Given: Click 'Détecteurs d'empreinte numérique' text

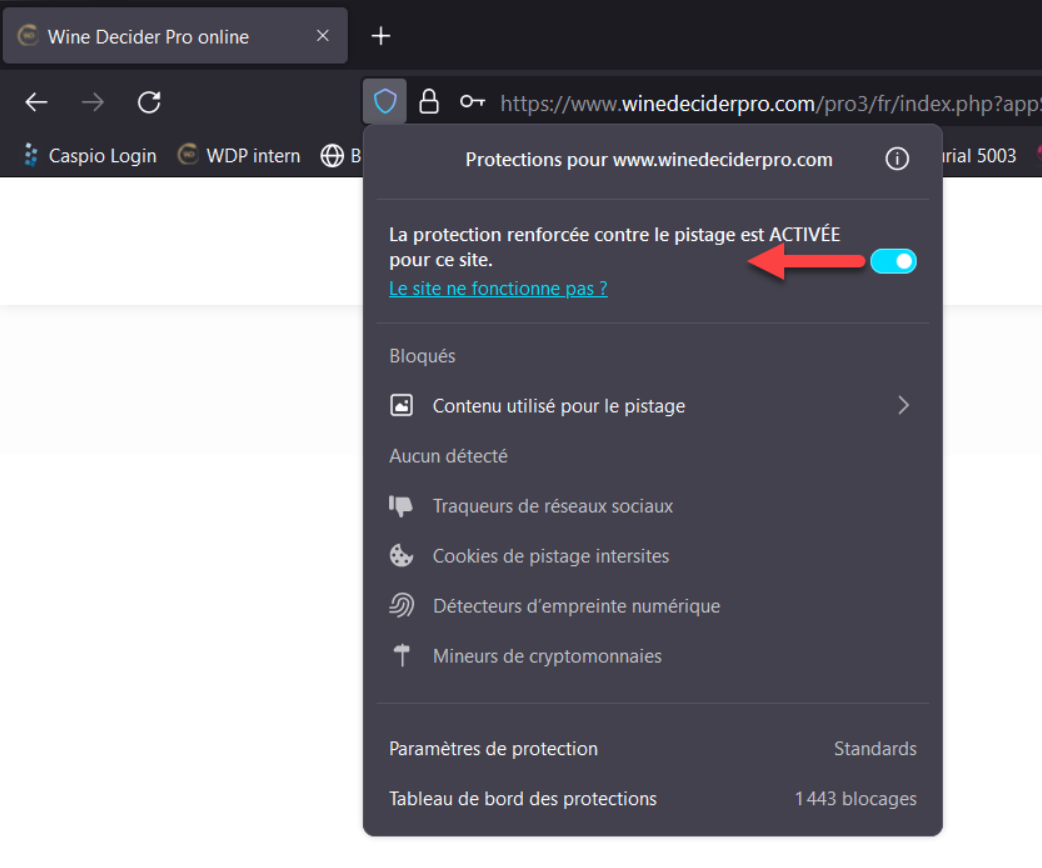Looking at the screenshot, I should pos(577,605).
